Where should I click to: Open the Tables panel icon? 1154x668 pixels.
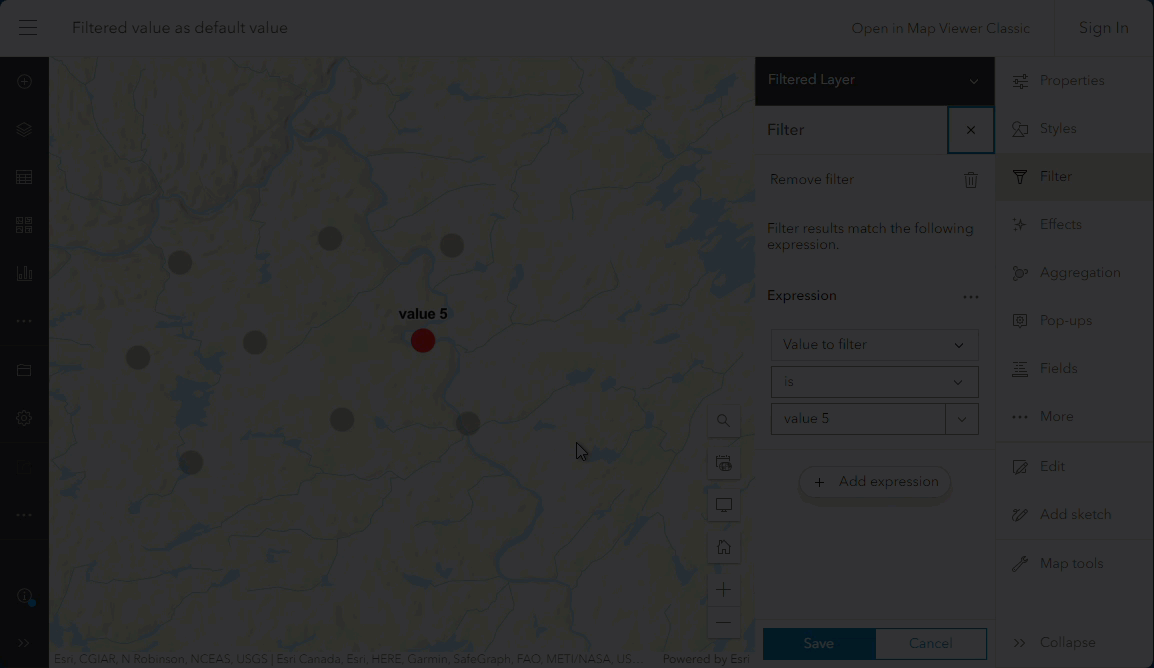tap(24, 176)
